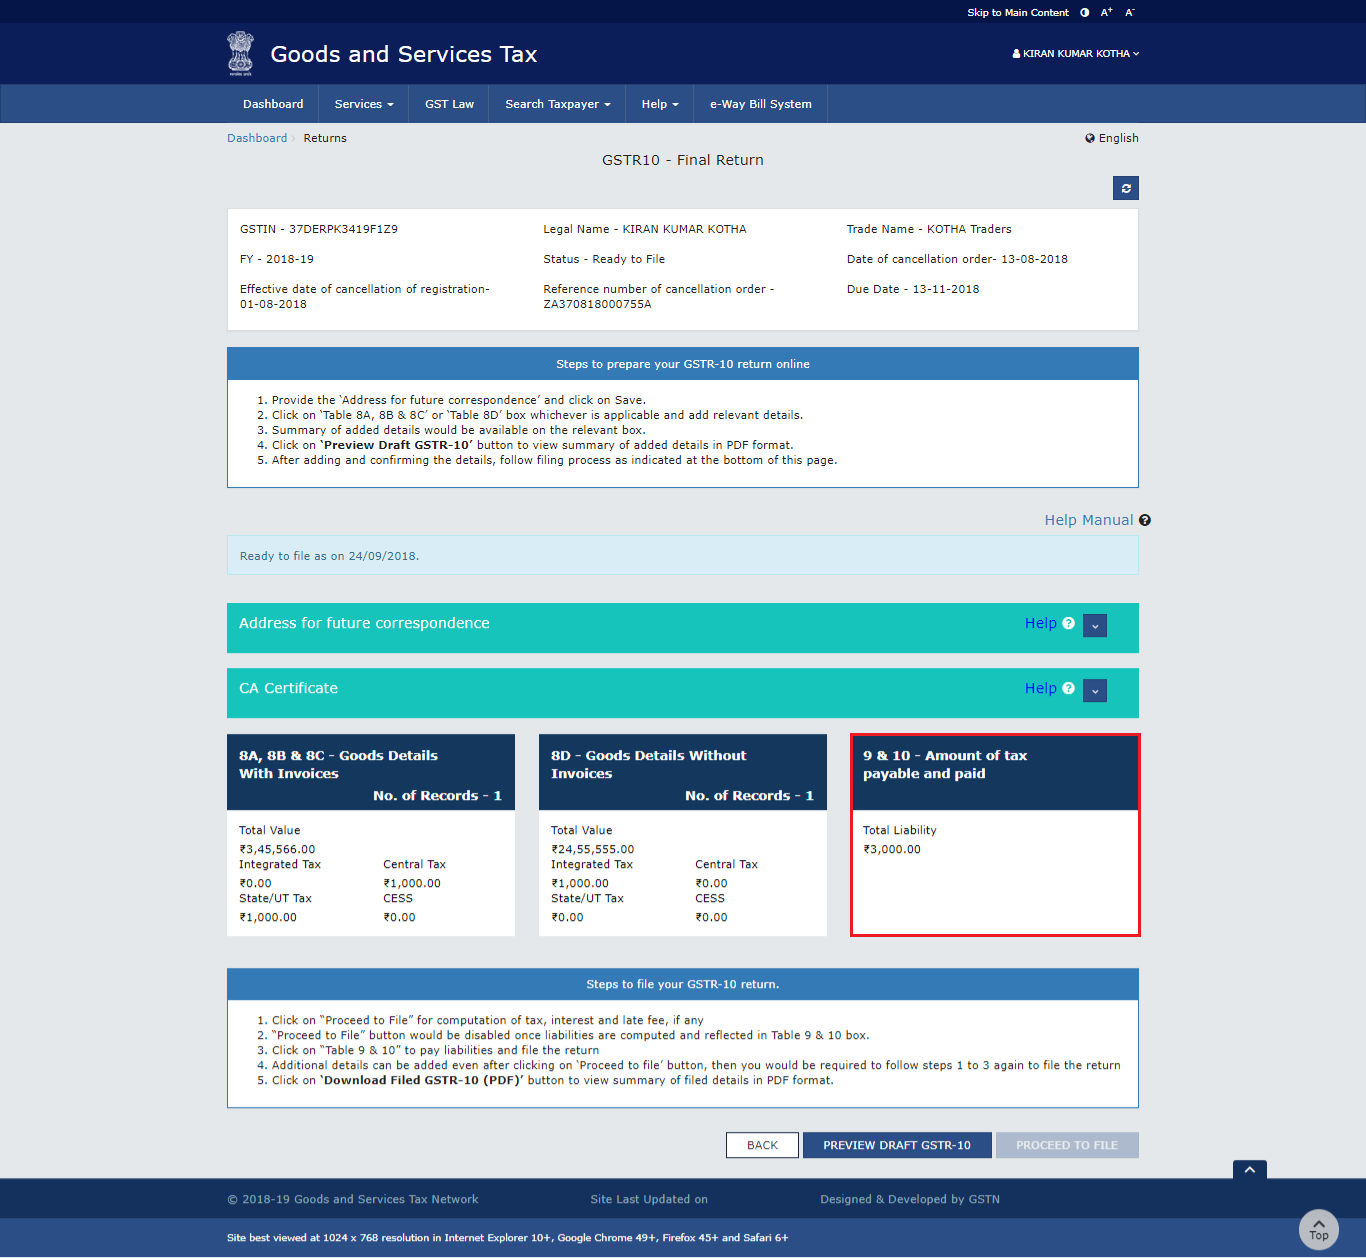Select the 8D Goods Details Without Invoices box
This screenshot has width=1366, height=1258.
(x=682, y=835)
